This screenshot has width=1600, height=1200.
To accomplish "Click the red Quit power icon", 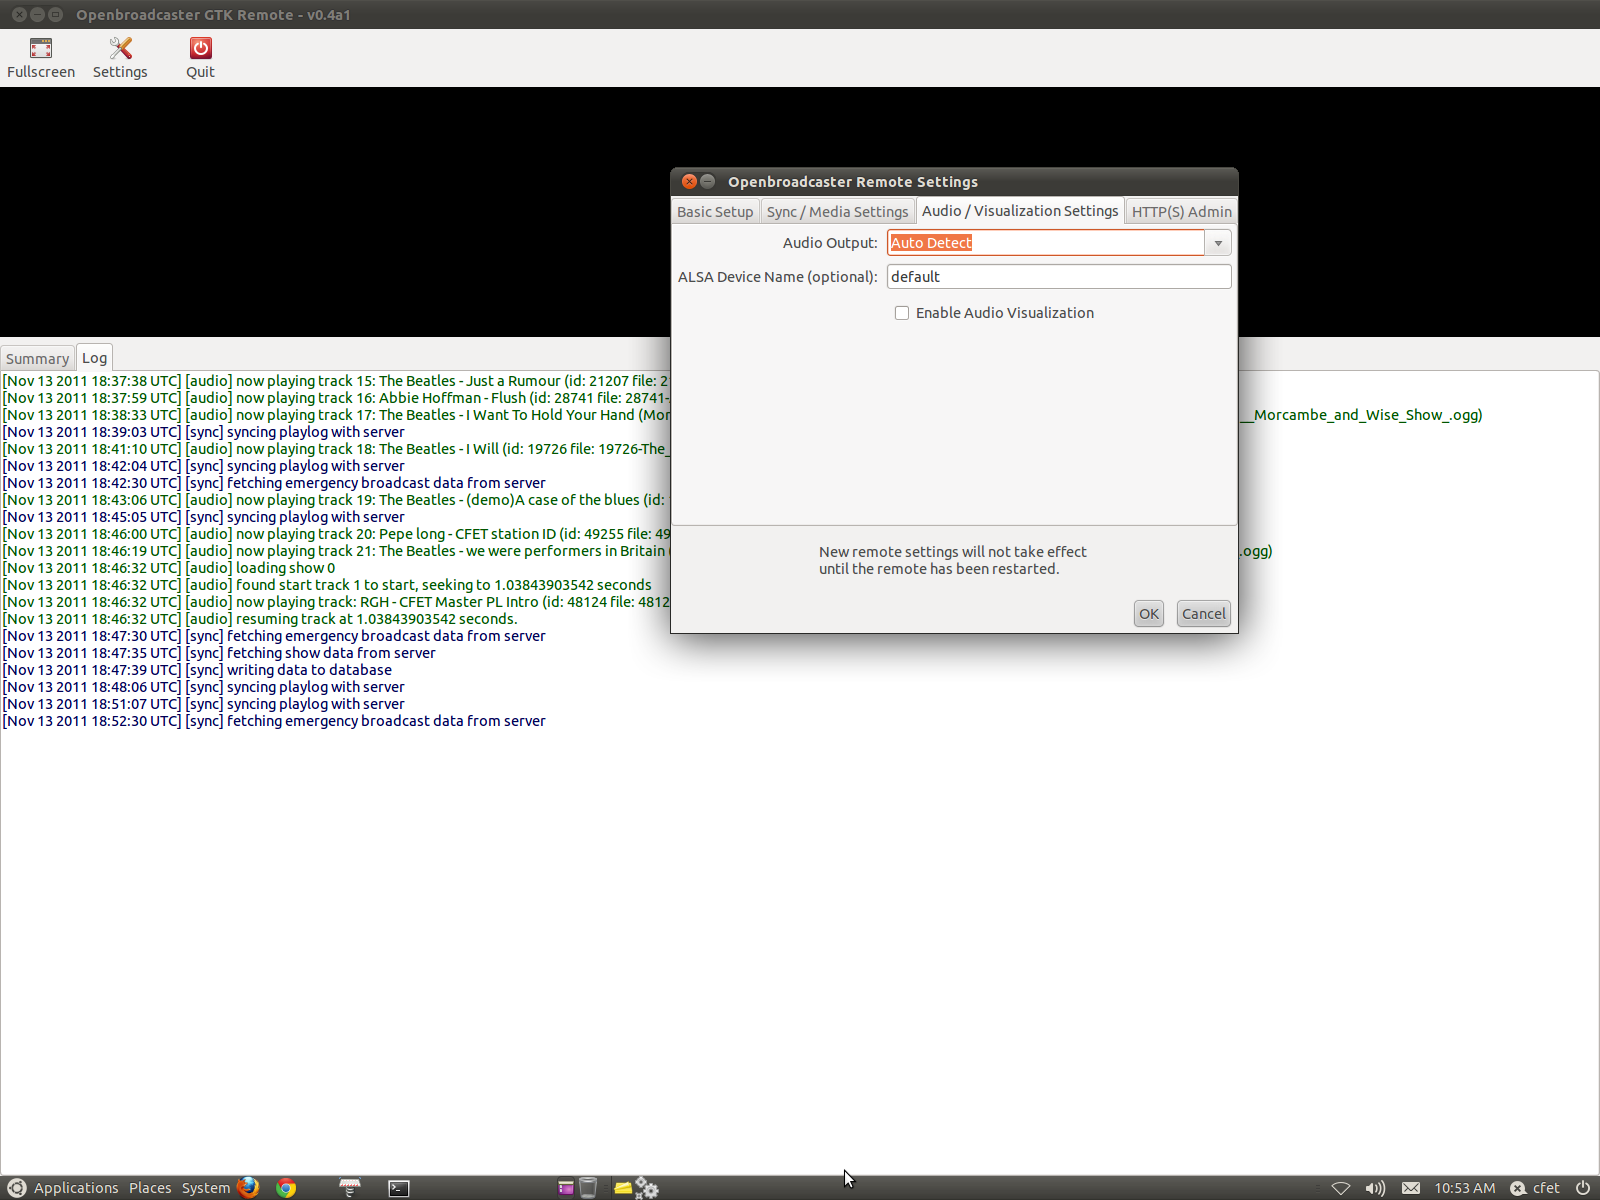I will coord(201,48).
